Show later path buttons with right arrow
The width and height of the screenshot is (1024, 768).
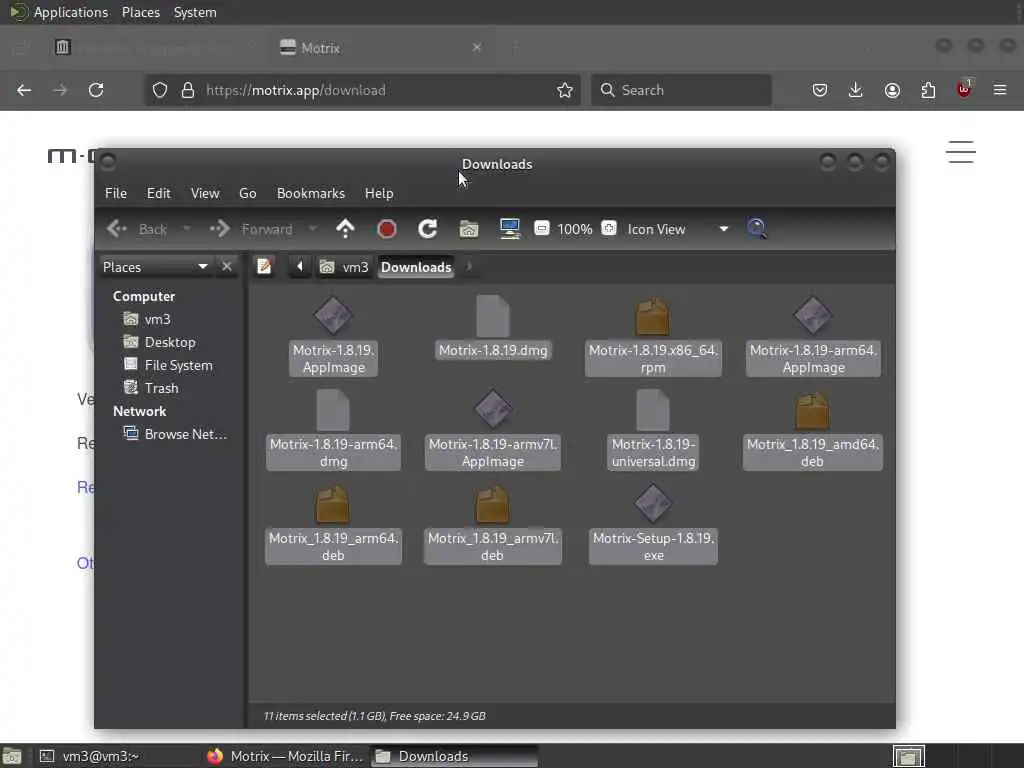pyautogui.click(x=469, y=266)
